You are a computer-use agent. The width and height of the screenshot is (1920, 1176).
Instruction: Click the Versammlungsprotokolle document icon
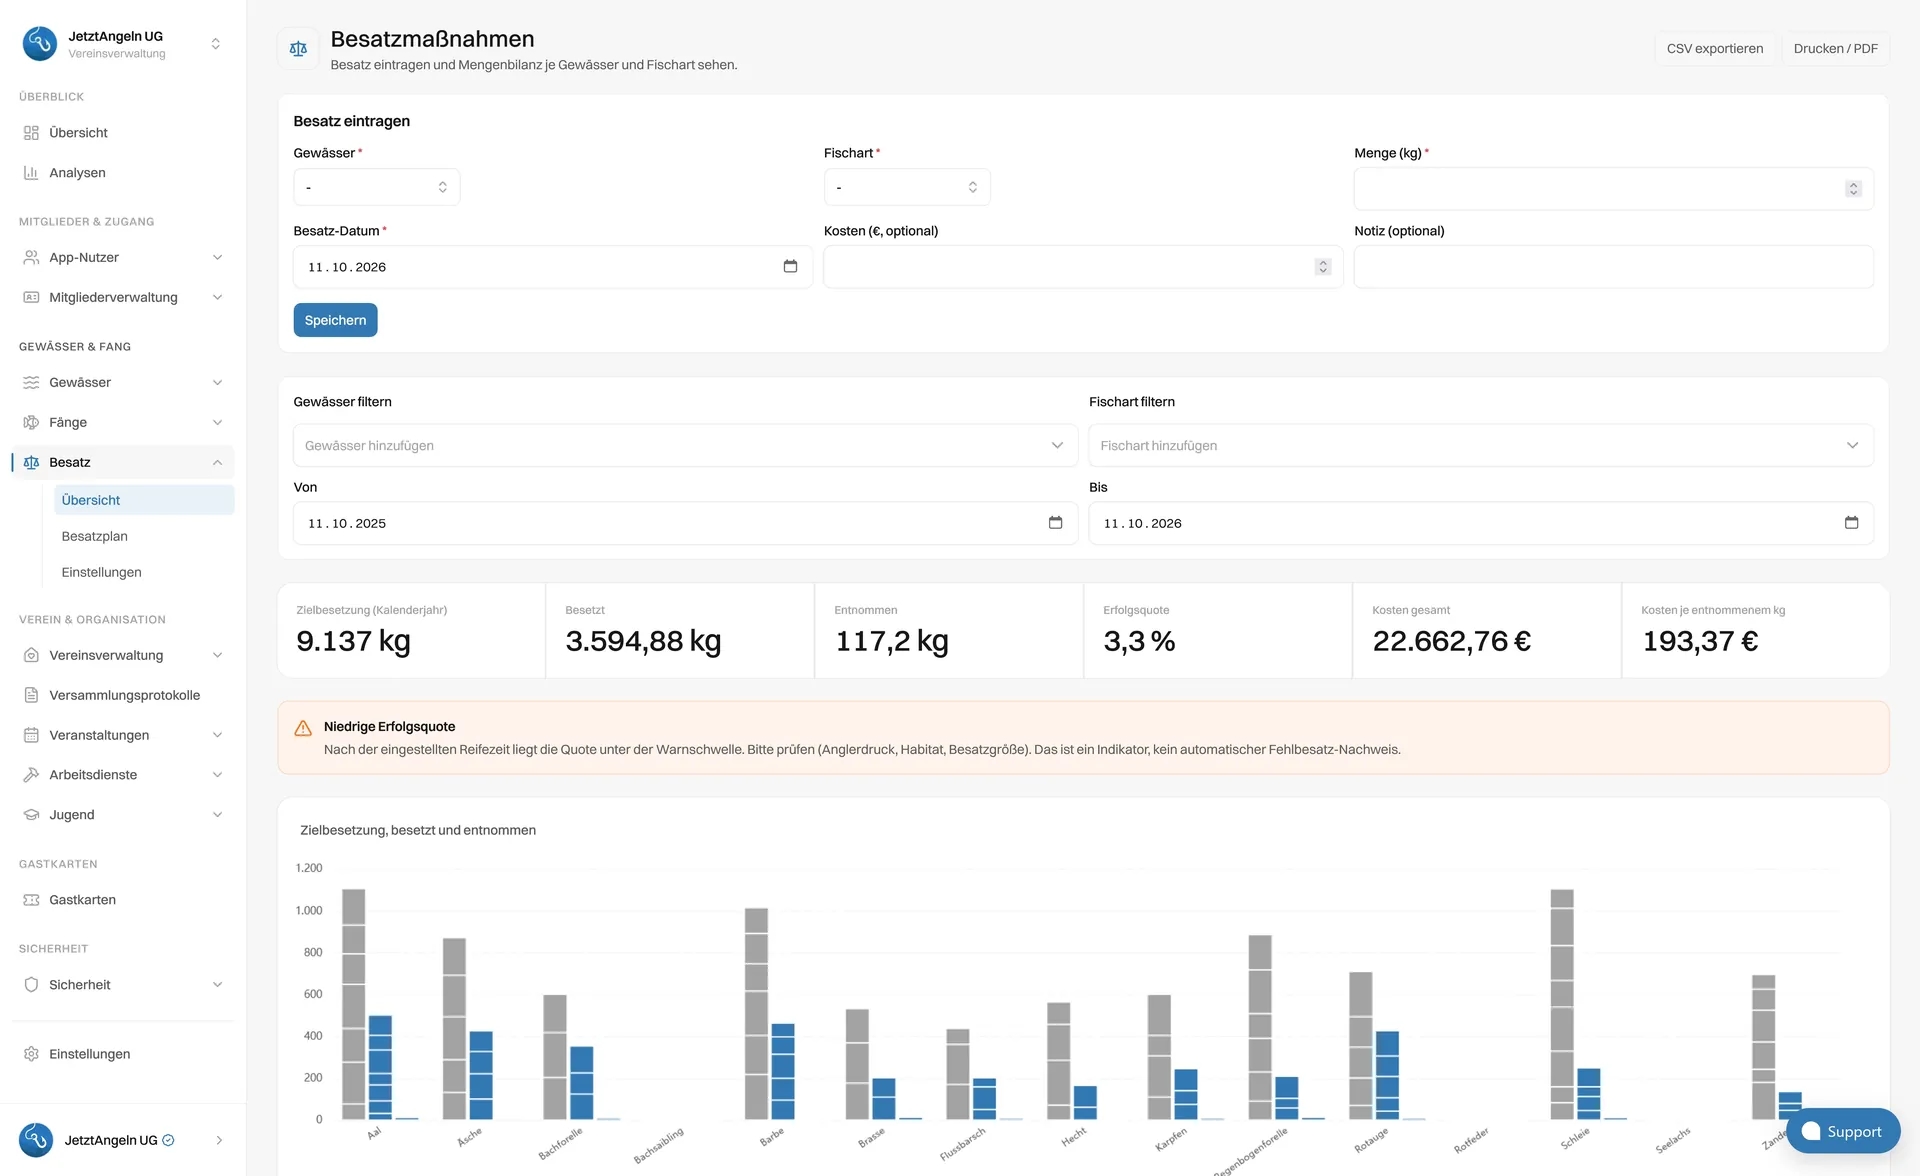click(31, 696)
